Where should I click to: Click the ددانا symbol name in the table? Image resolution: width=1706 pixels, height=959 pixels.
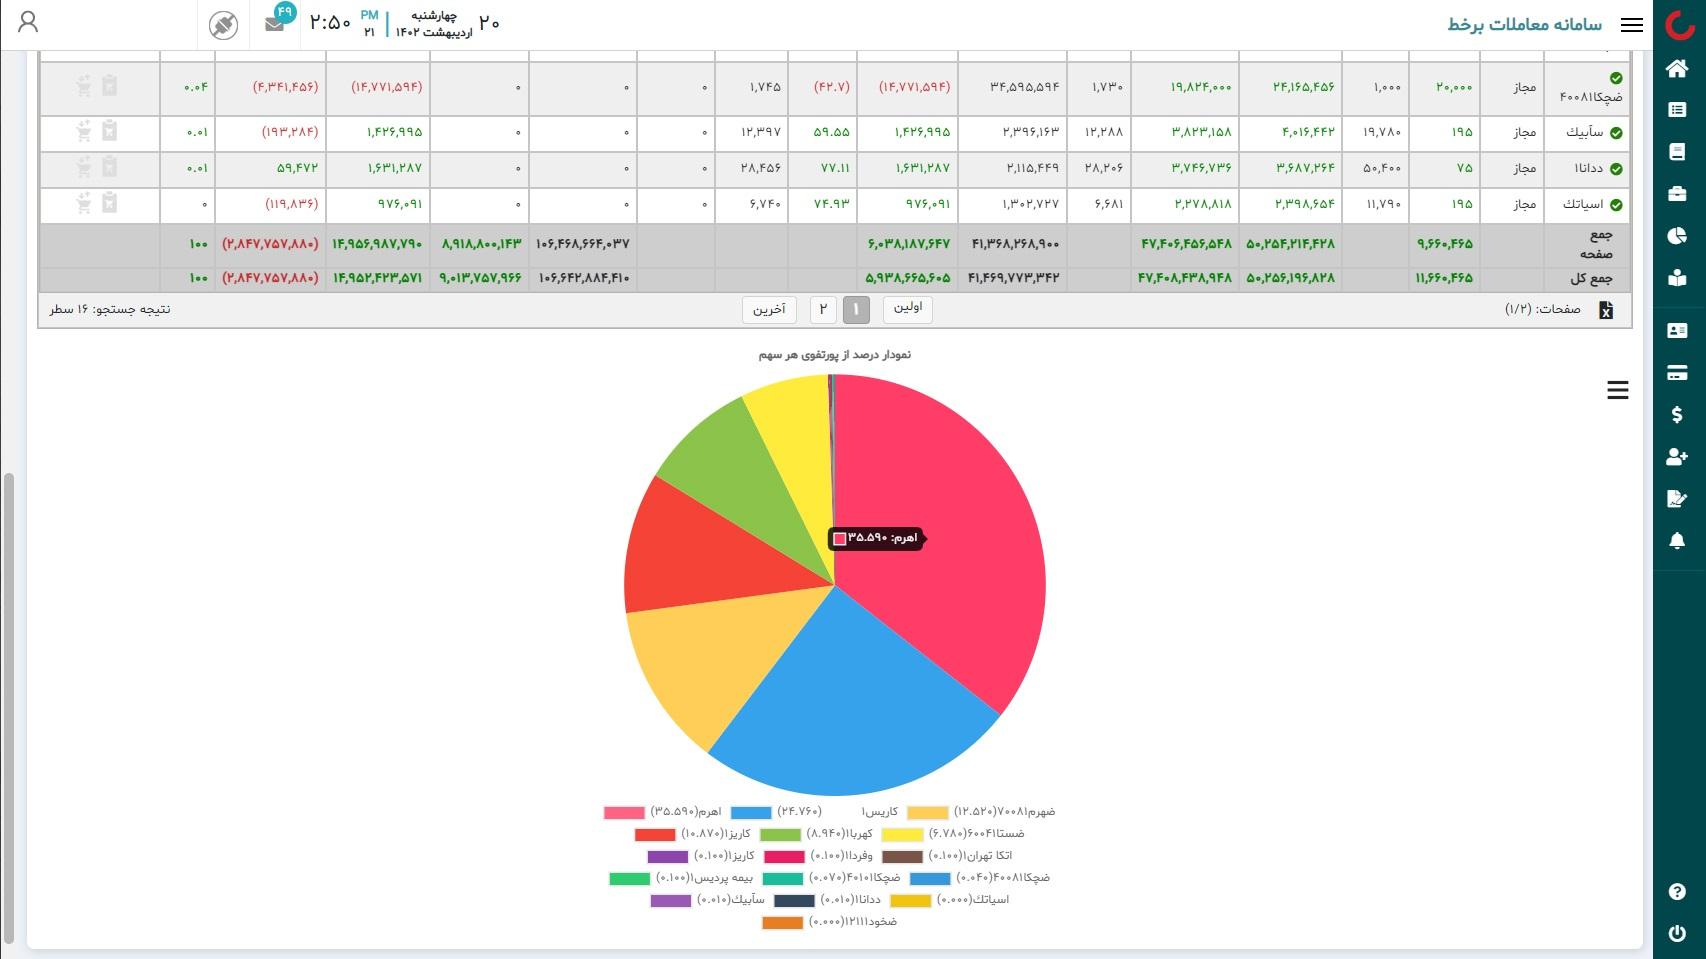[1587, 168]
